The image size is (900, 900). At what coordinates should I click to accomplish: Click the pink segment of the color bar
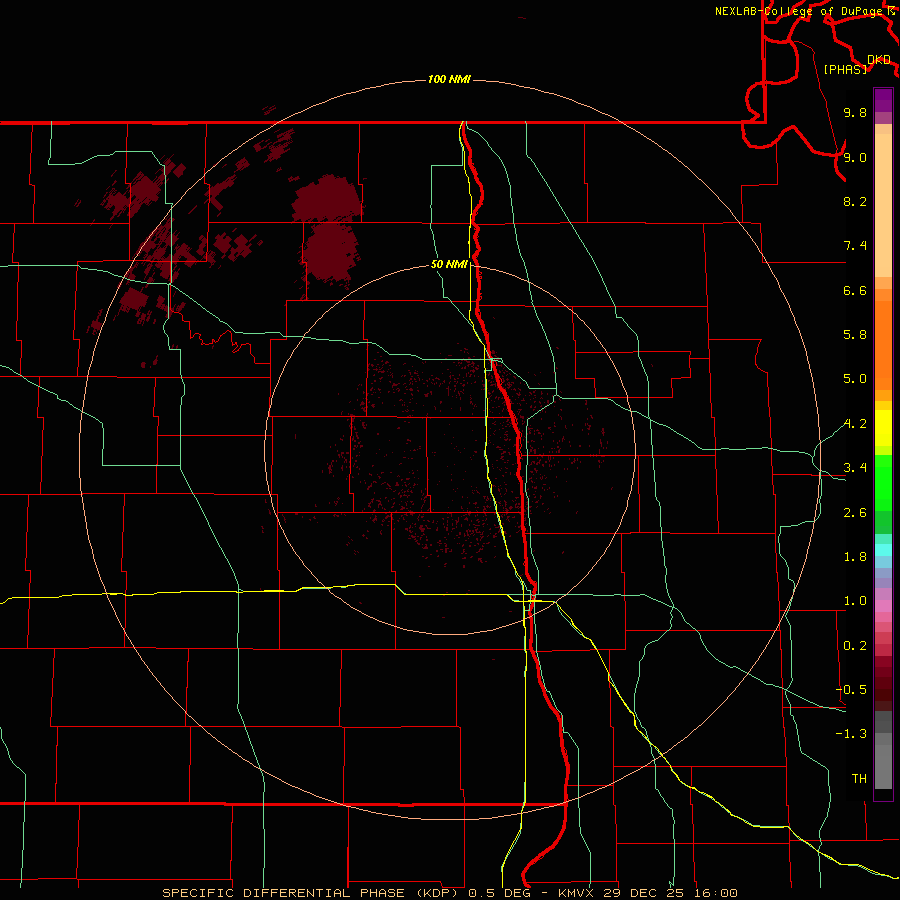click(883, 606)
